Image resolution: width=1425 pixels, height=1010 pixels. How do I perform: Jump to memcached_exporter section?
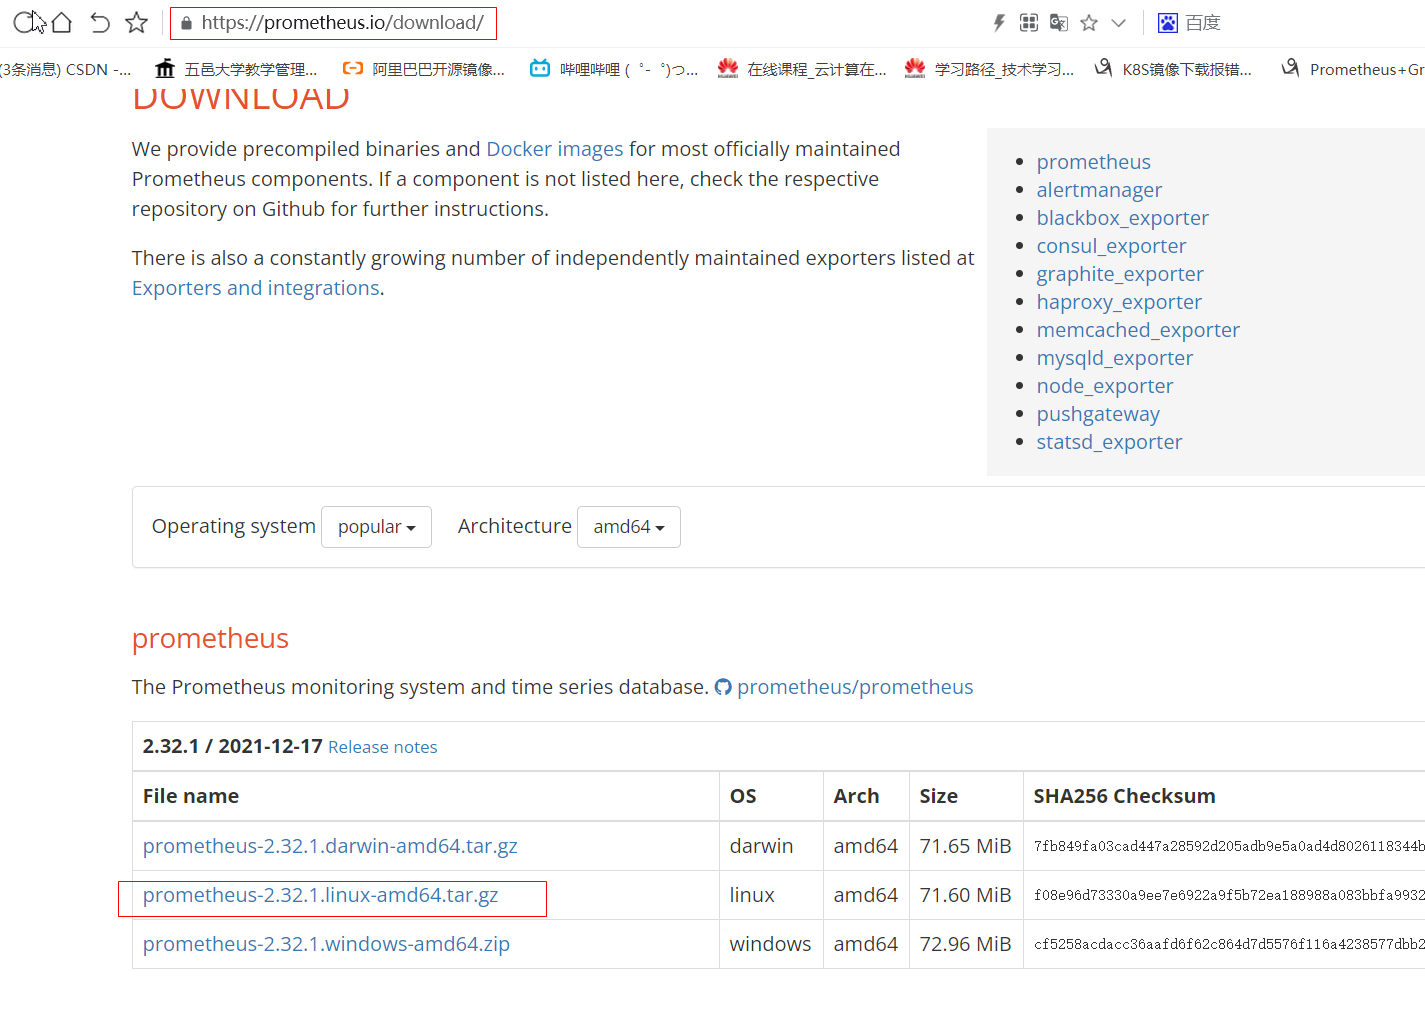1138,330
